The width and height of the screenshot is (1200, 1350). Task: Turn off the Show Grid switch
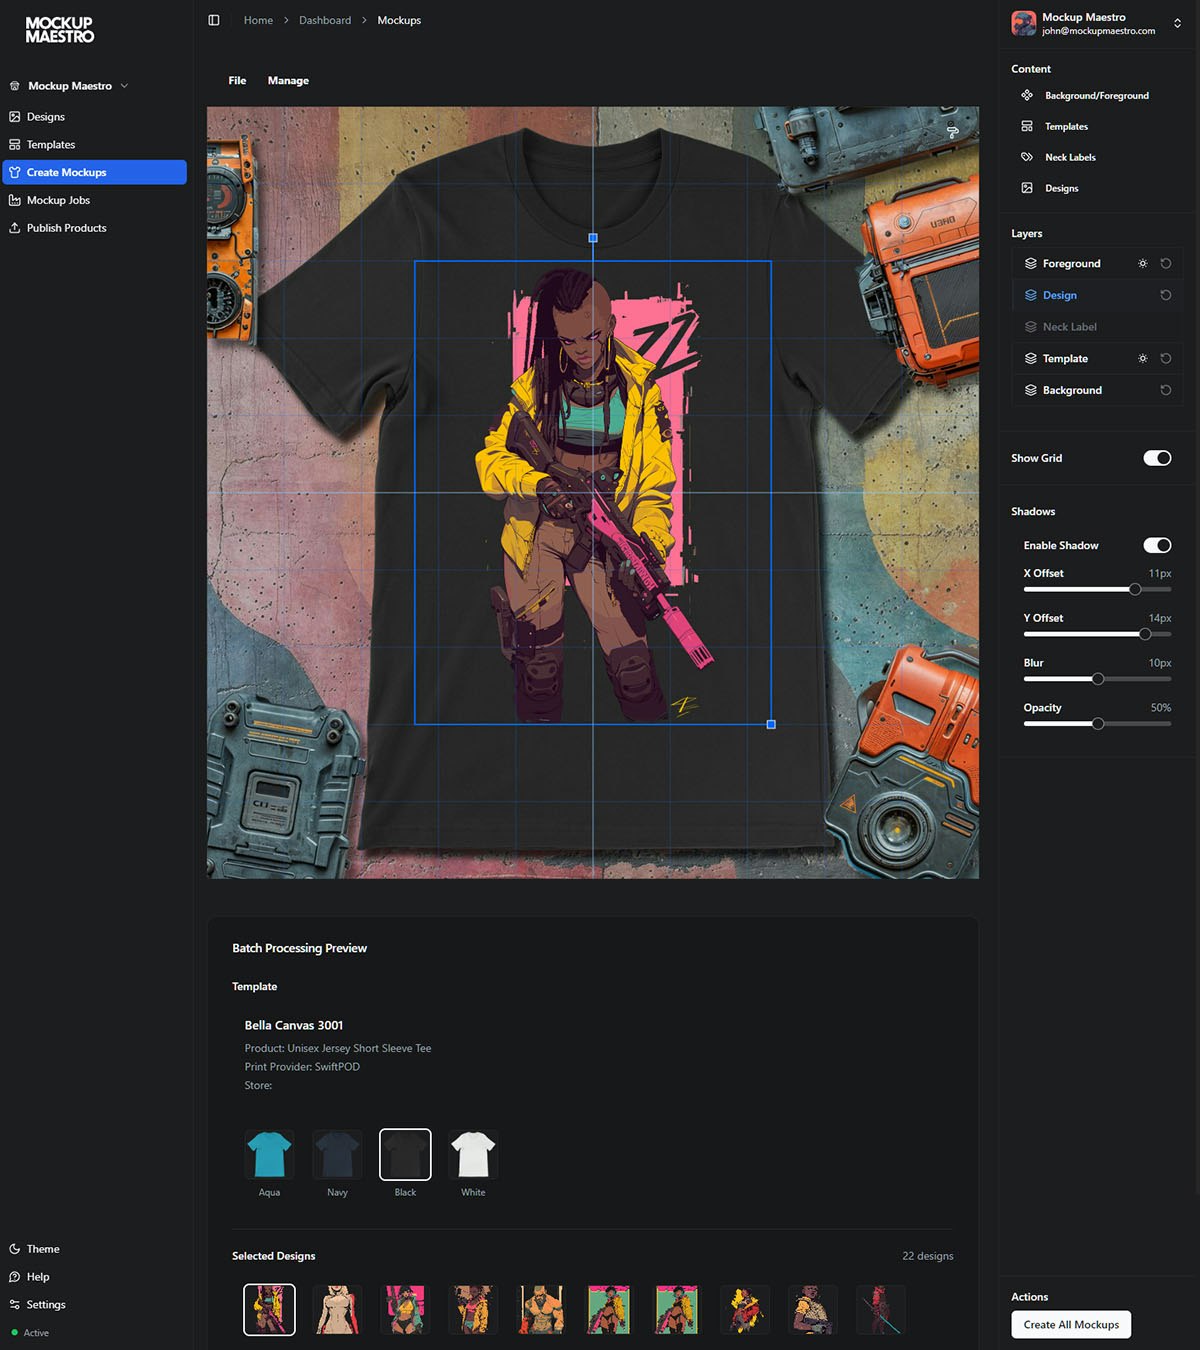(1157, 458)
